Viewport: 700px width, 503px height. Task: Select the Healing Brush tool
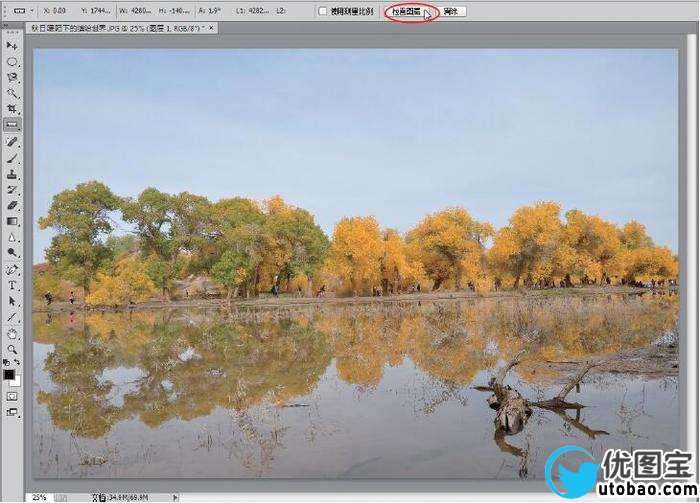coord(12,142)
